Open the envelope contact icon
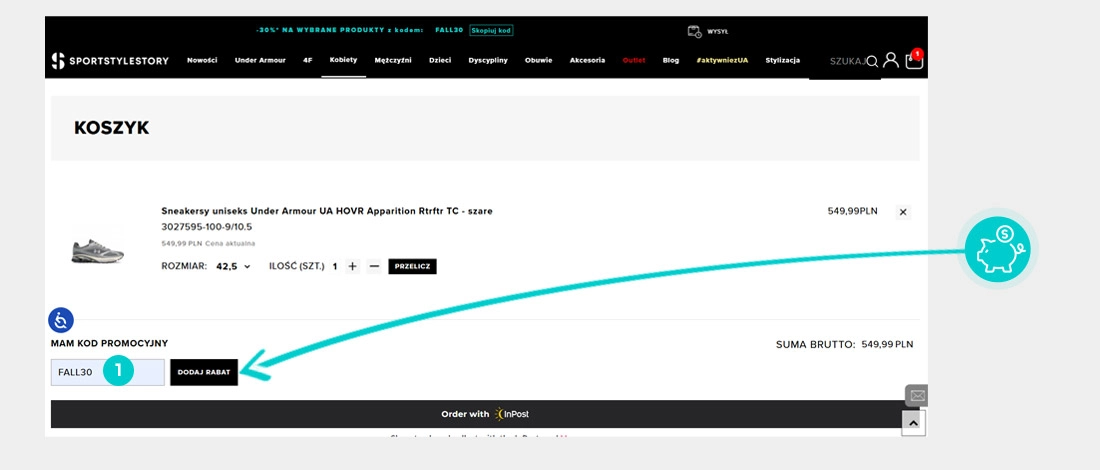Screen dimensions: 1100x470 pyautogui.click(x=917, y=396)
